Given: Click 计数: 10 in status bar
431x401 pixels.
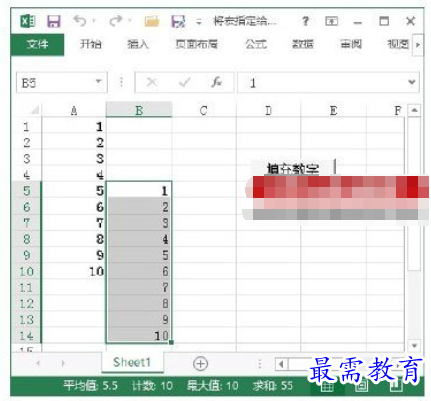Looking at the screenshot, I should click(x=152, y=386).
